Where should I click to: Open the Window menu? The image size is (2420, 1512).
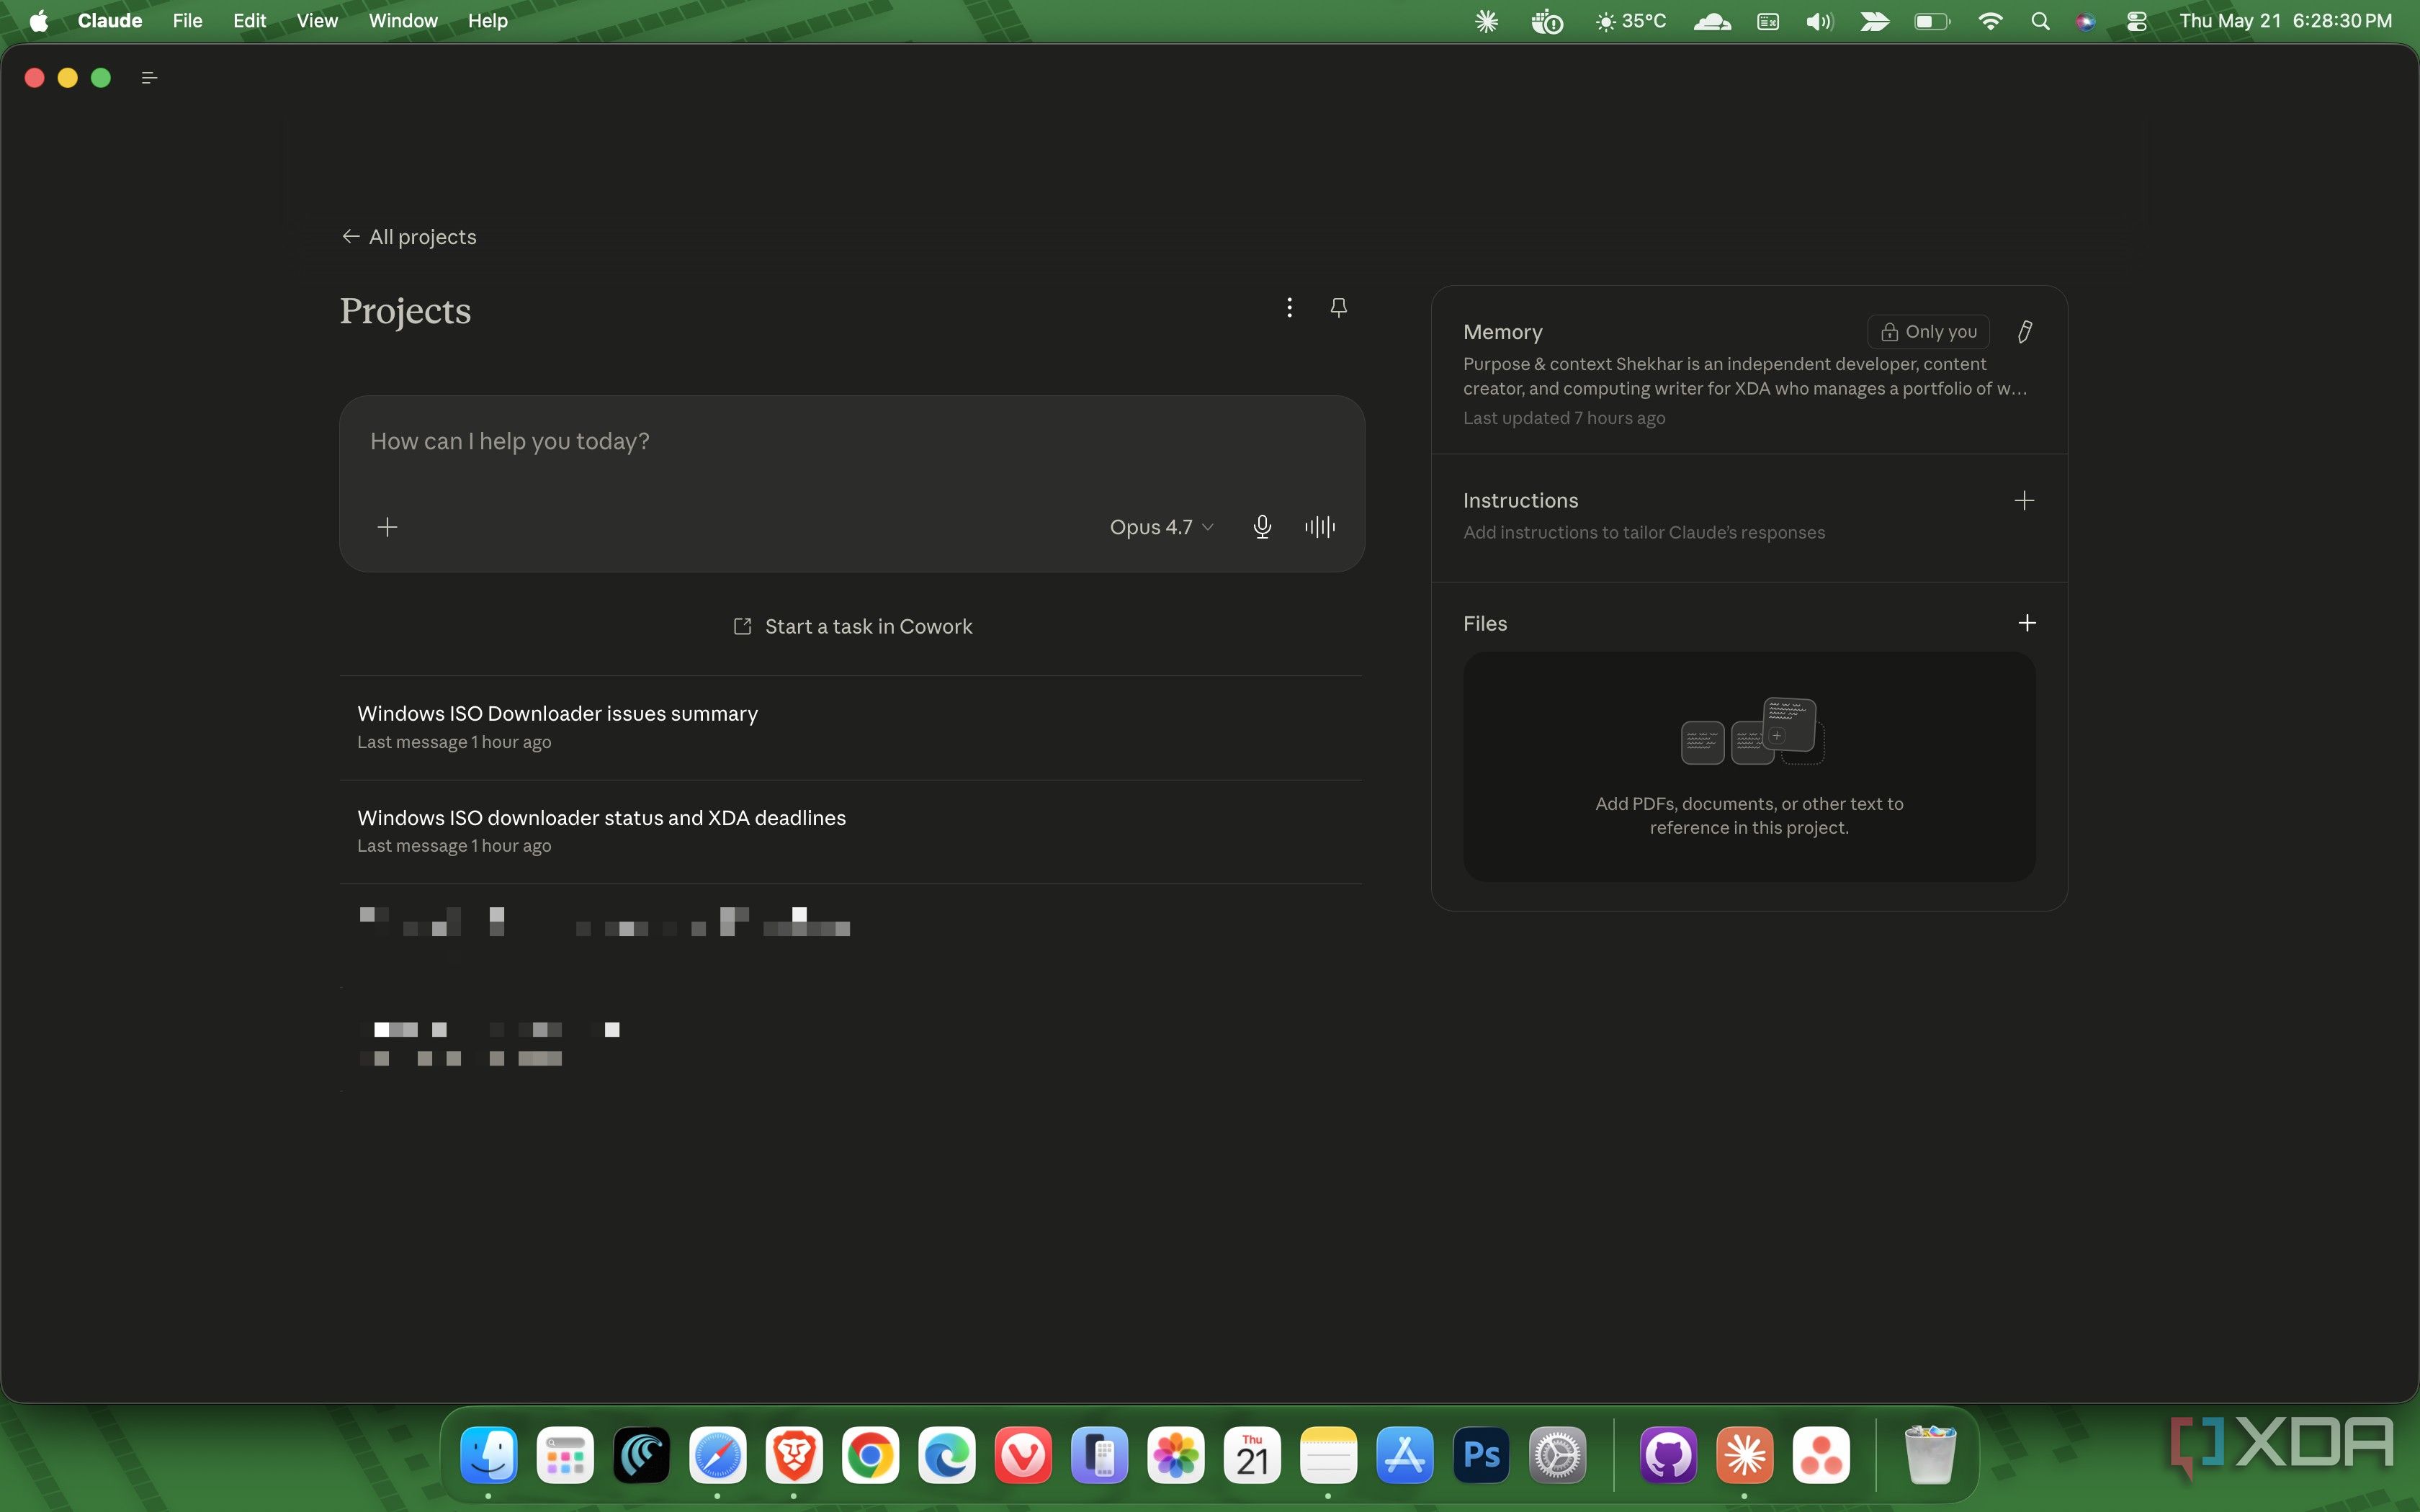click(403, 21)
